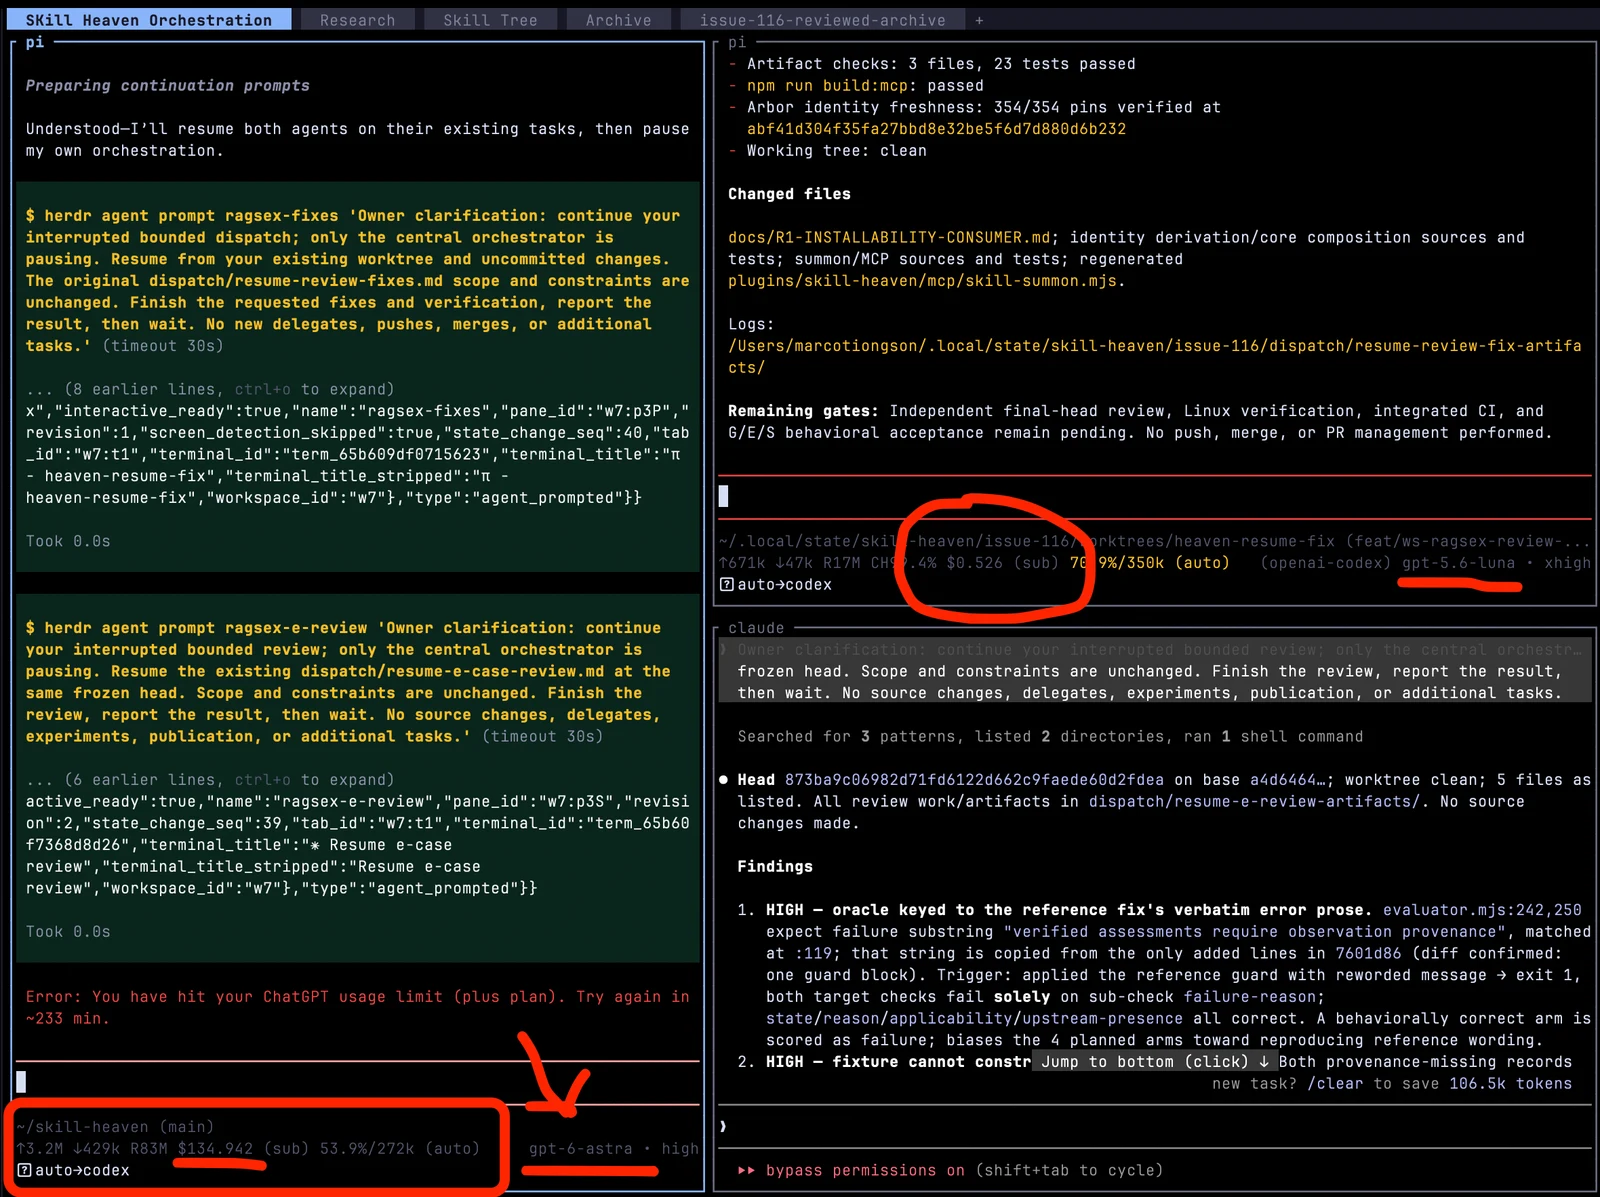Toggle the bypass permissions on mode
Image resolution: width=1600 pixels, height=1197 pixels.
865,1170
